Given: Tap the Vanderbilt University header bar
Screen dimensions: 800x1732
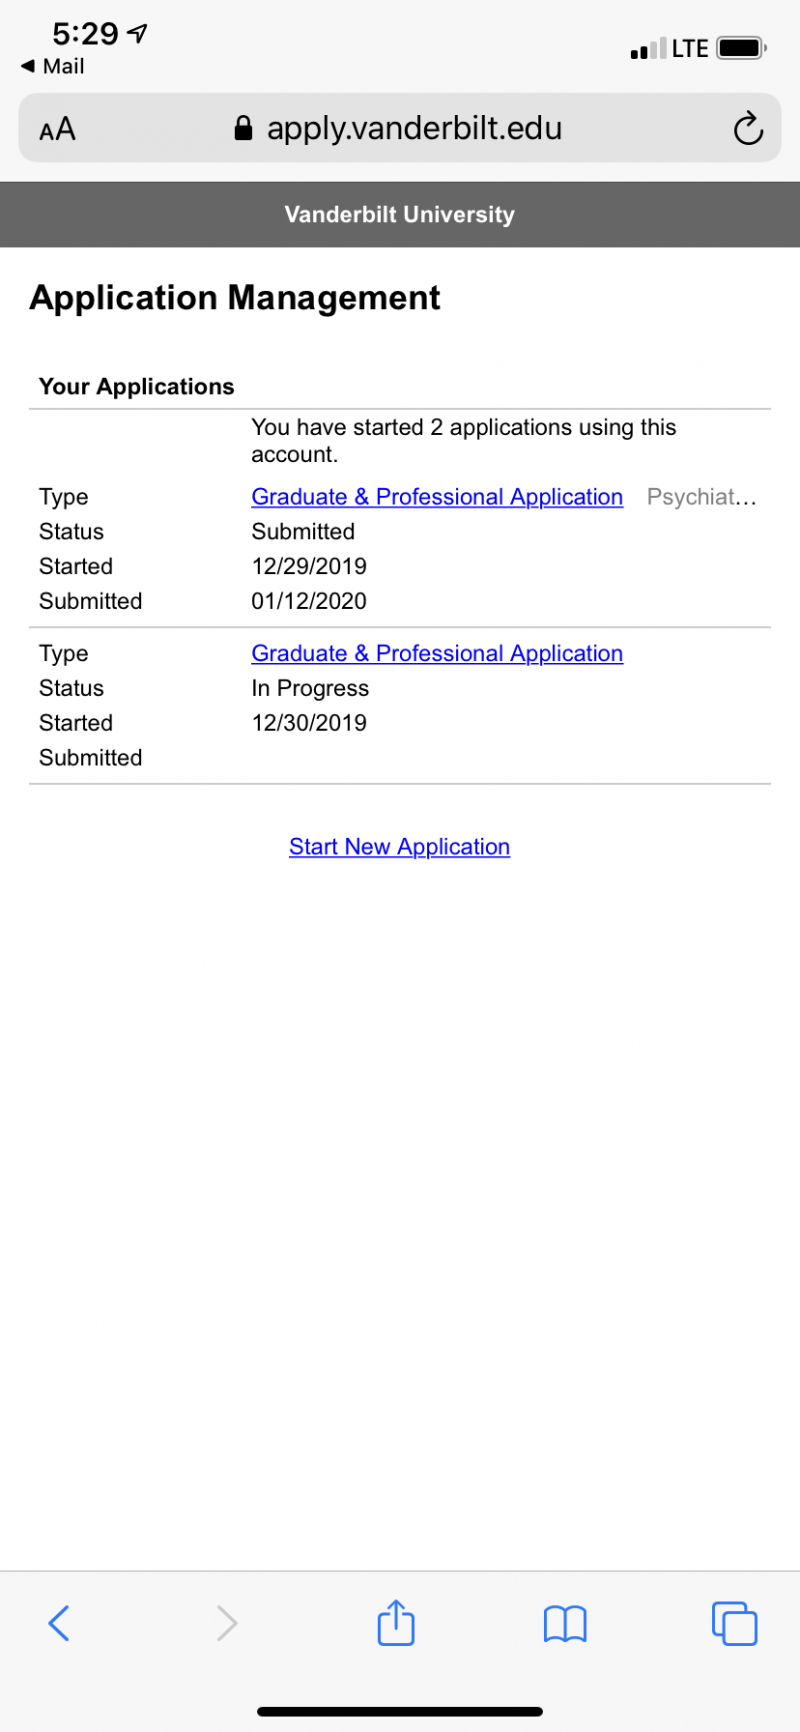Looking at the screenshot, I should [400, 214].
